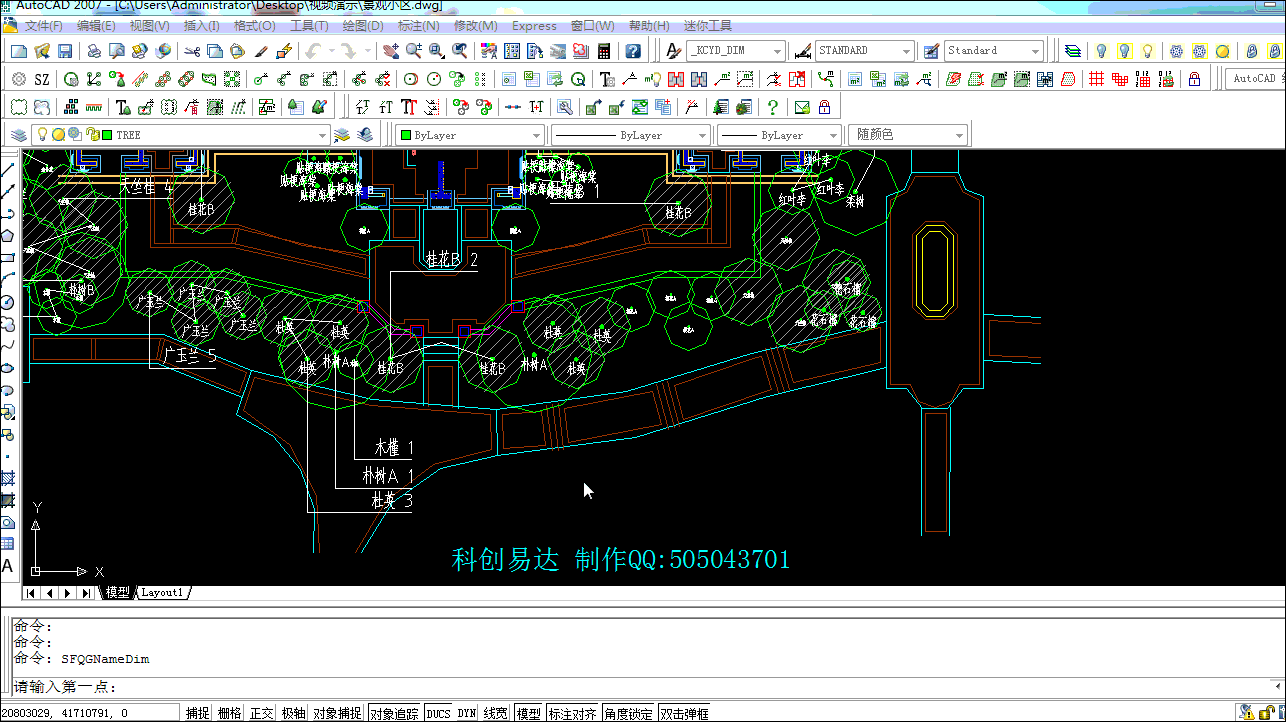Click the Match Properties paintbrush icon
1286x722 pixels.
(261, 51)
